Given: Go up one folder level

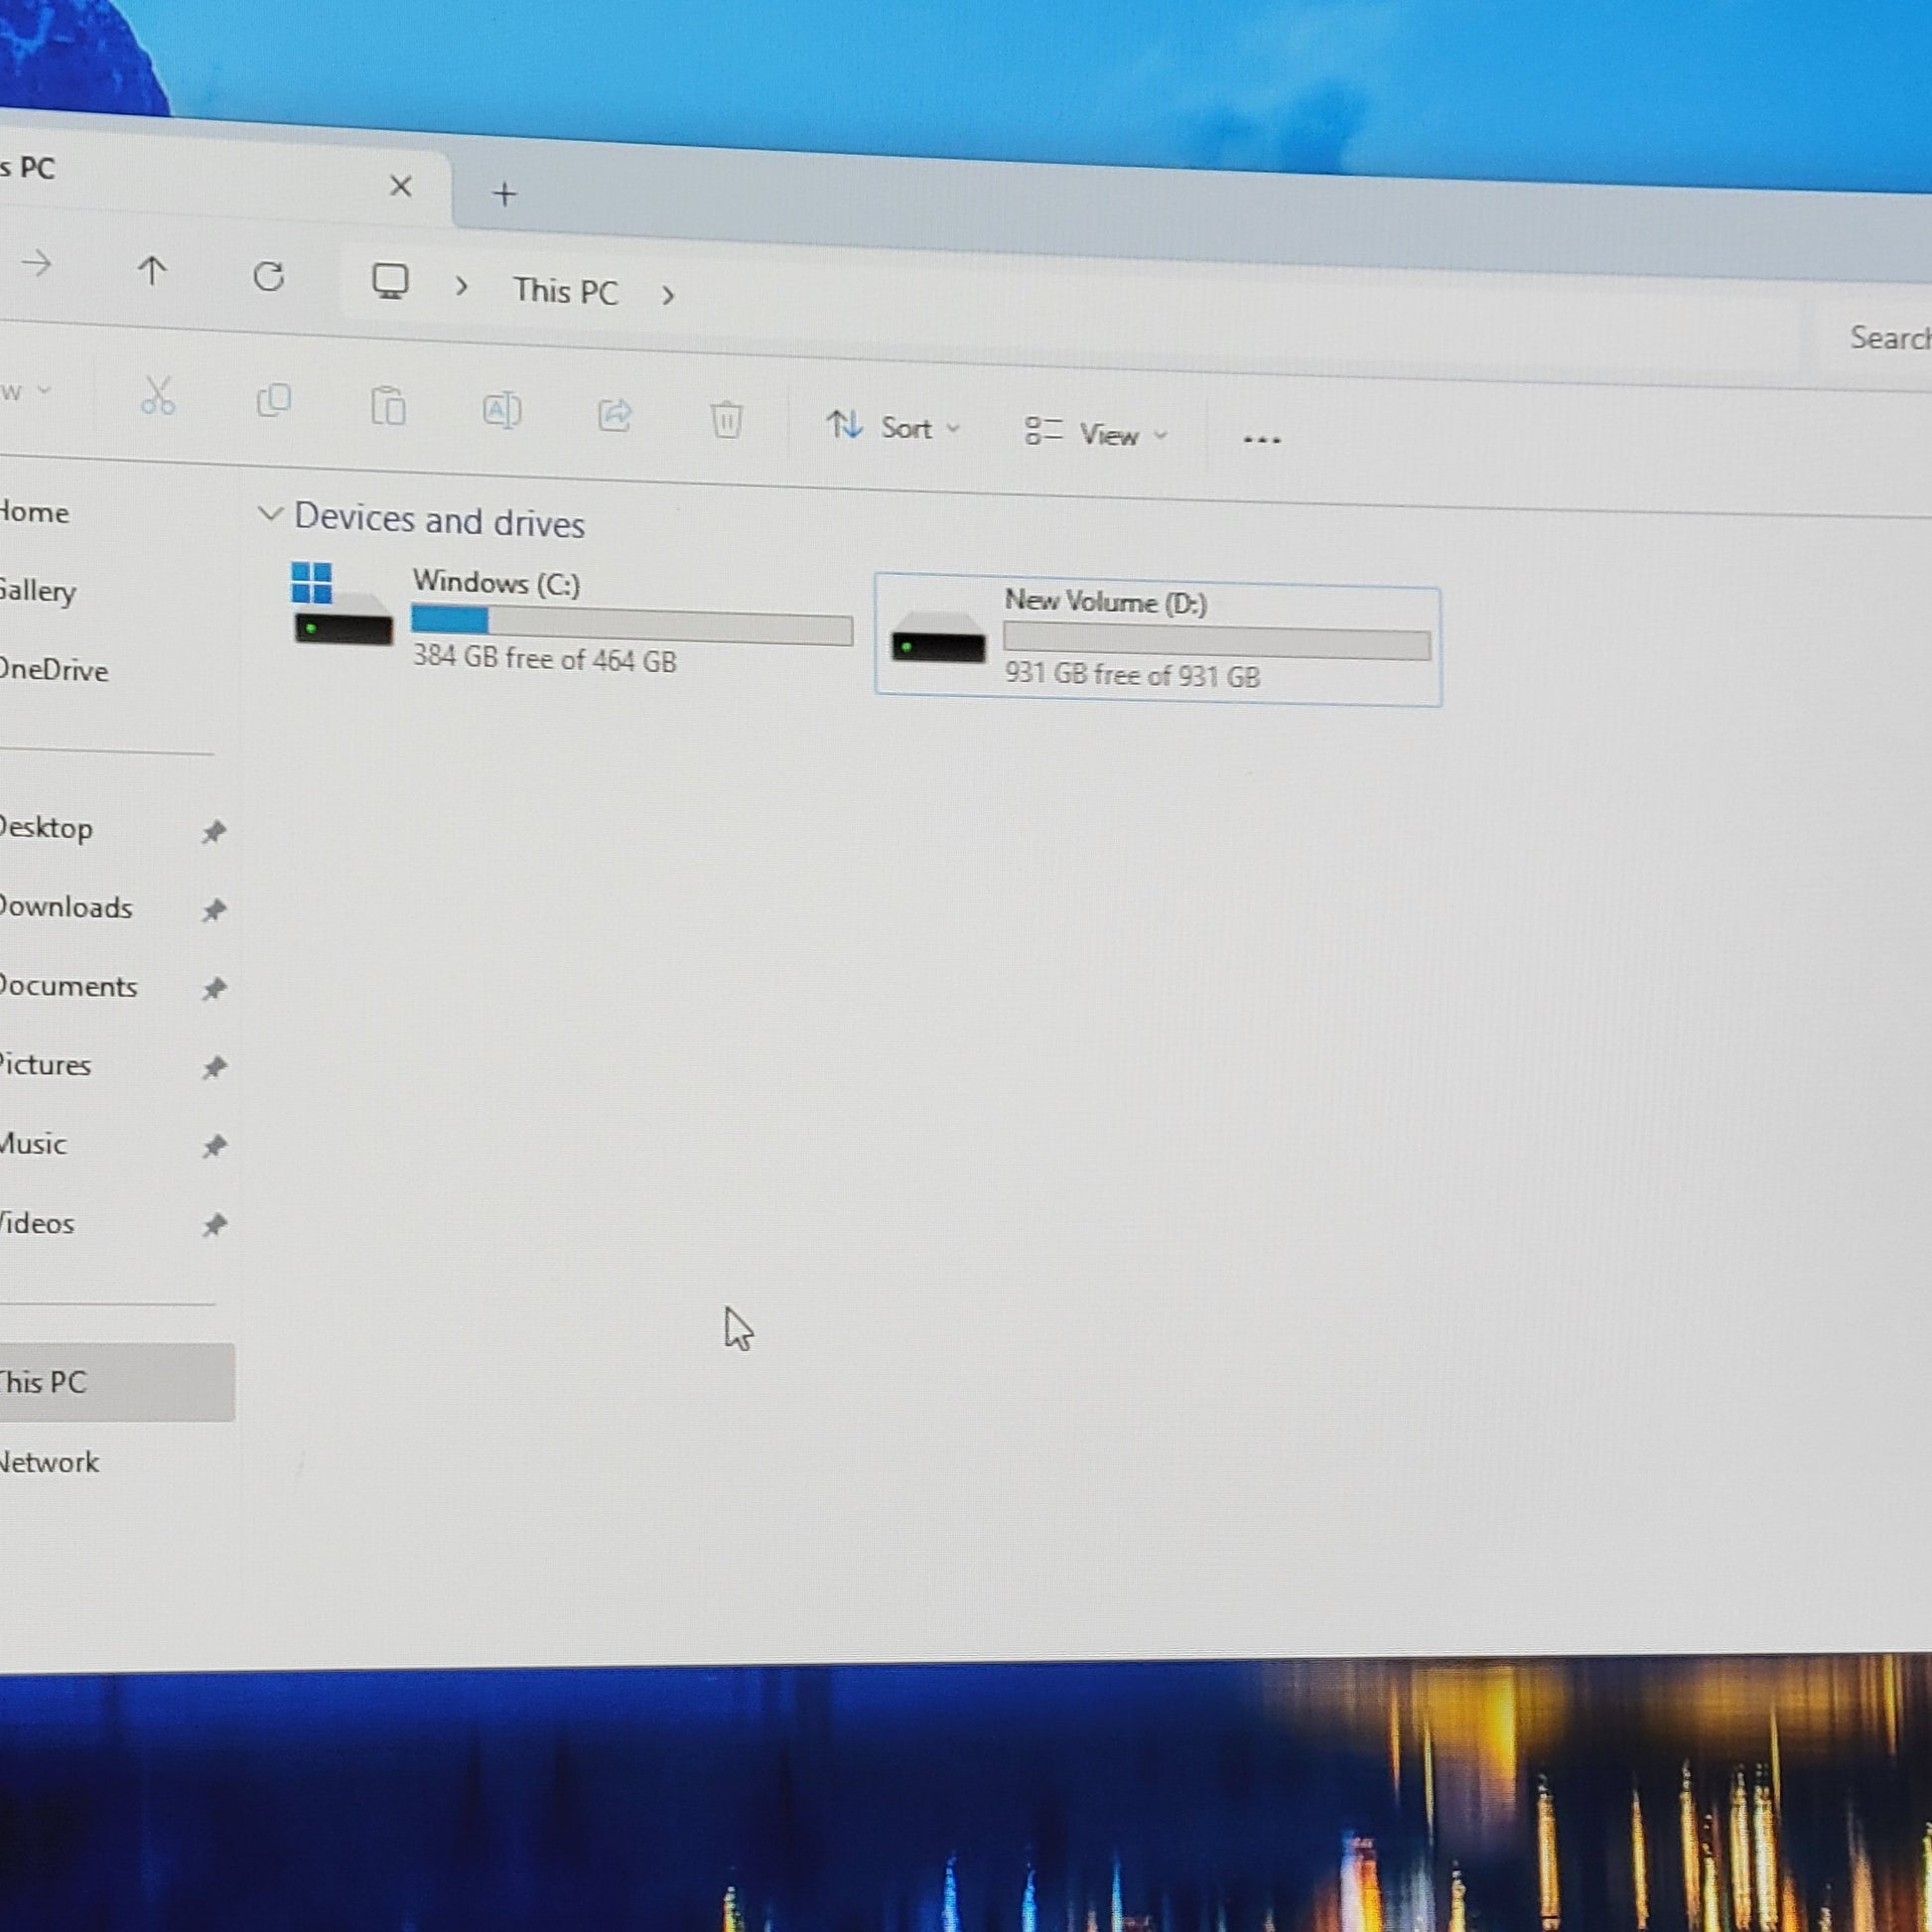Looking at the screenshot, I should point(152,270).
